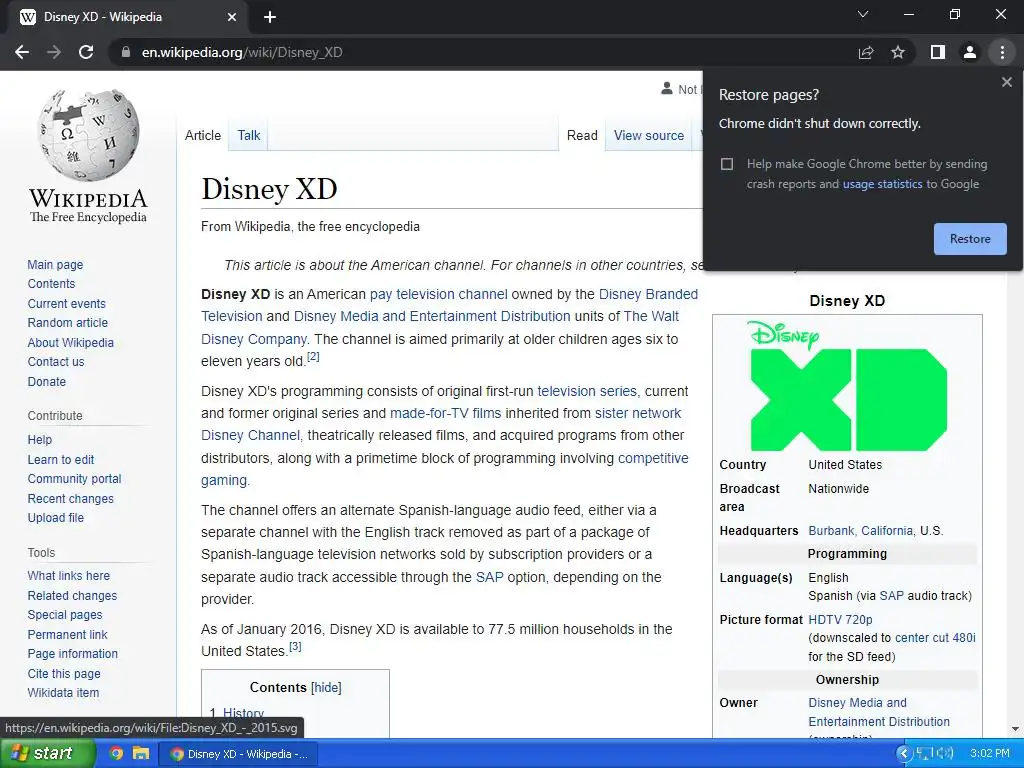This screenshot has width=1024, height=768.
Task: Click the network icon in system tray
Action: point(924,753)
